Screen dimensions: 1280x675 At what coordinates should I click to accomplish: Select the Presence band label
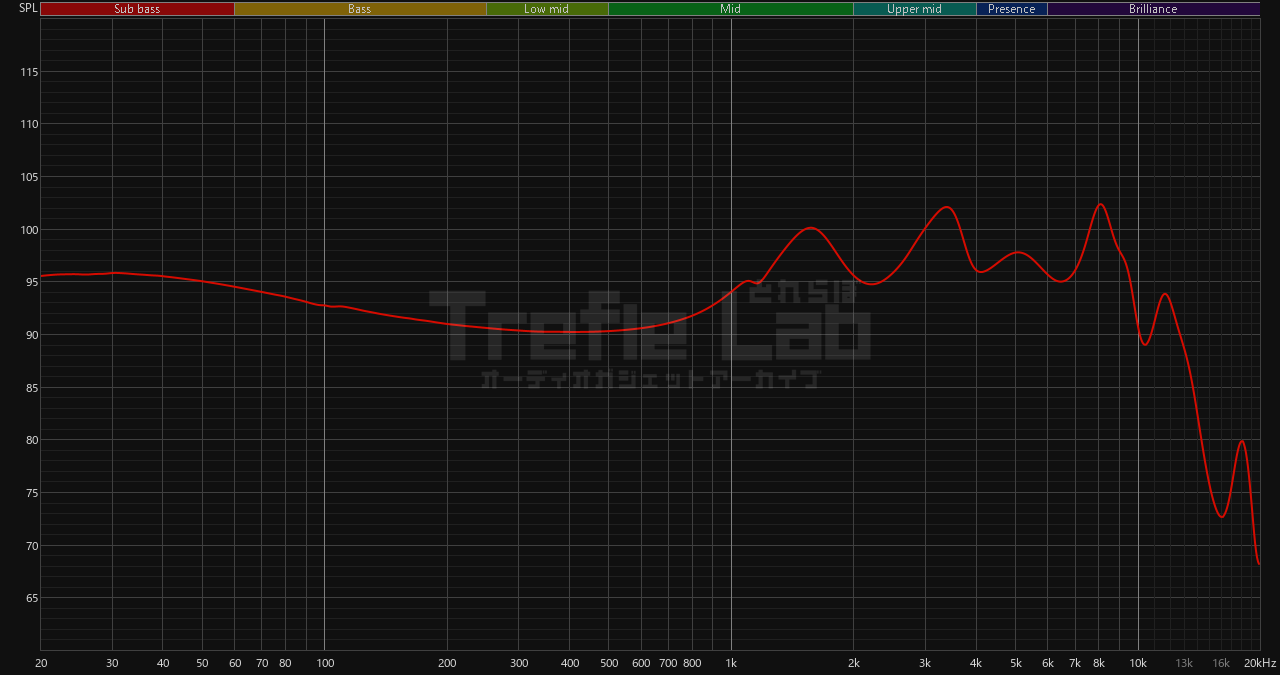click(1011, 9)
